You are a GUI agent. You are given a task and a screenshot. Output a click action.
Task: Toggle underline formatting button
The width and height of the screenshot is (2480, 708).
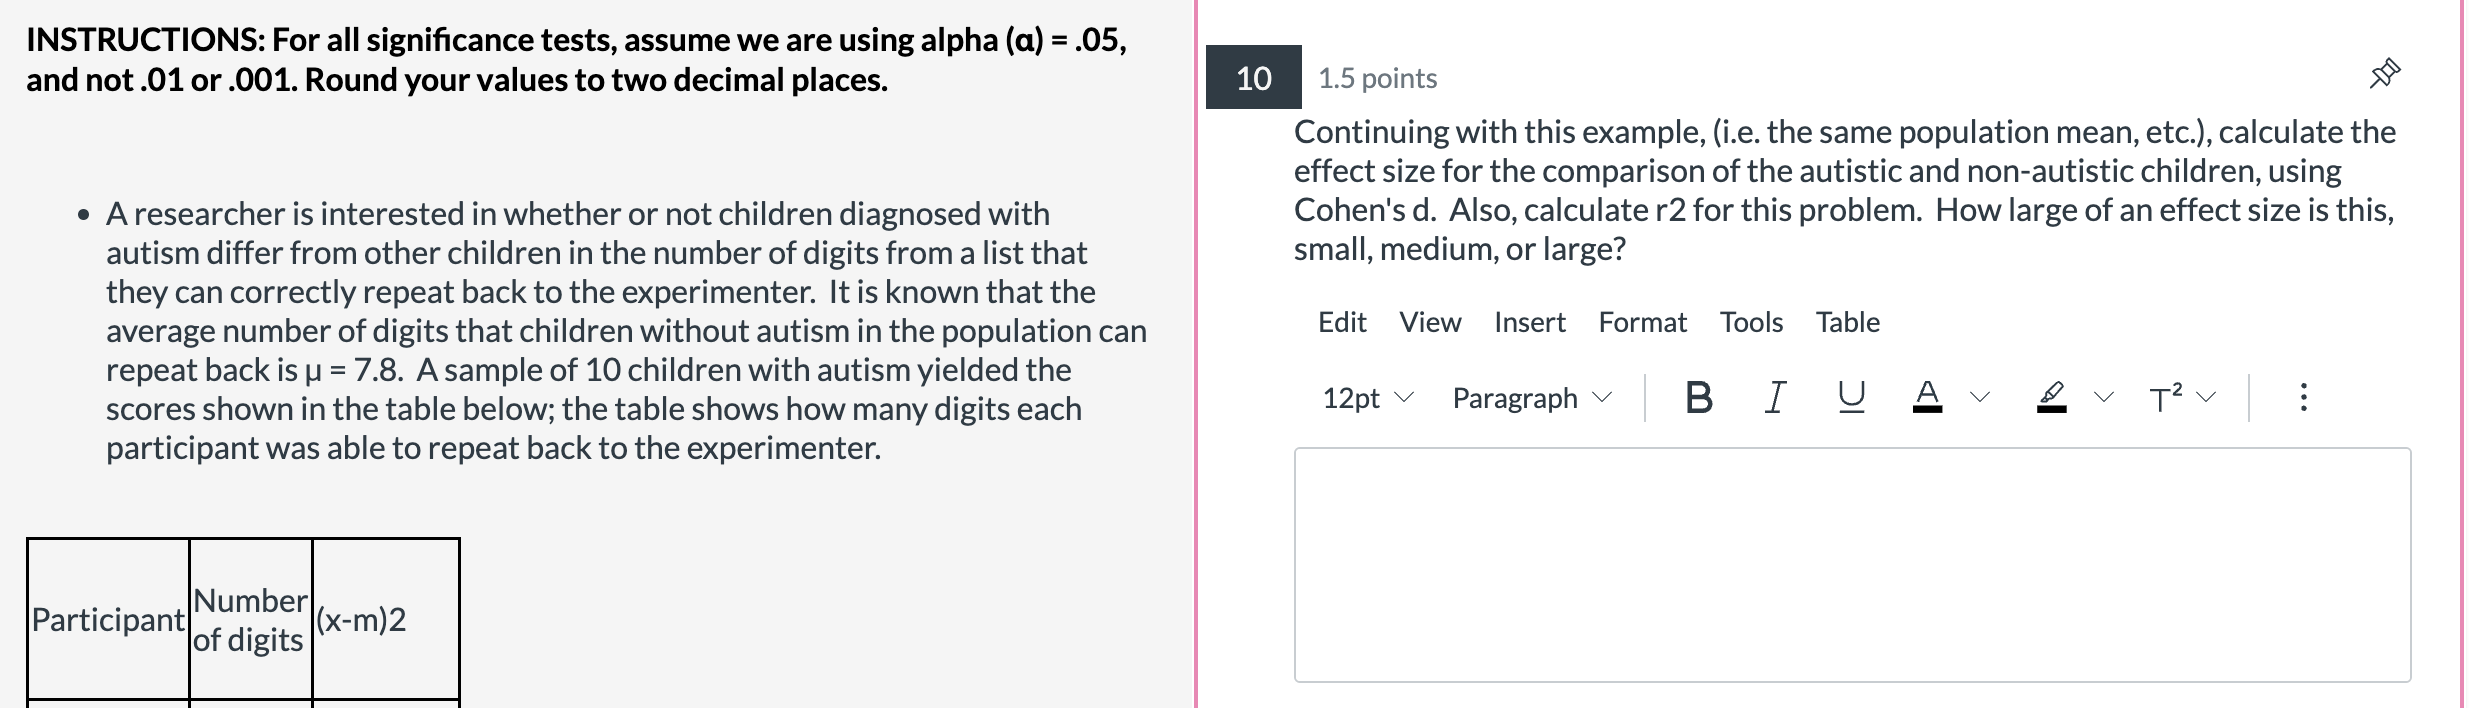1851,398
